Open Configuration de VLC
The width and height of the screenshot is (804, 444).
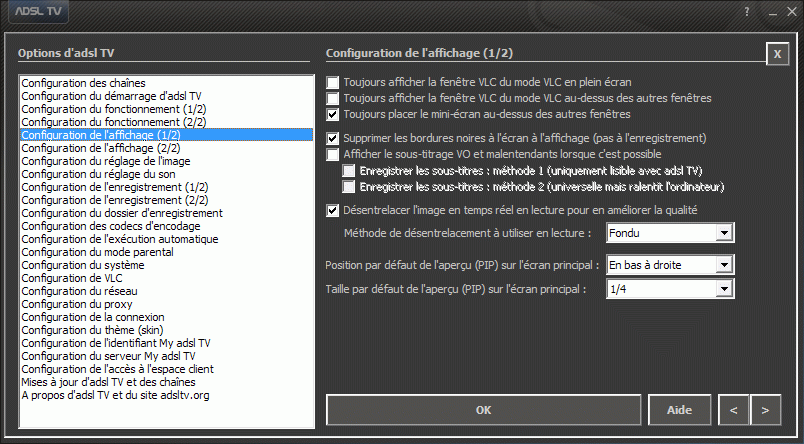coord(167,278)
